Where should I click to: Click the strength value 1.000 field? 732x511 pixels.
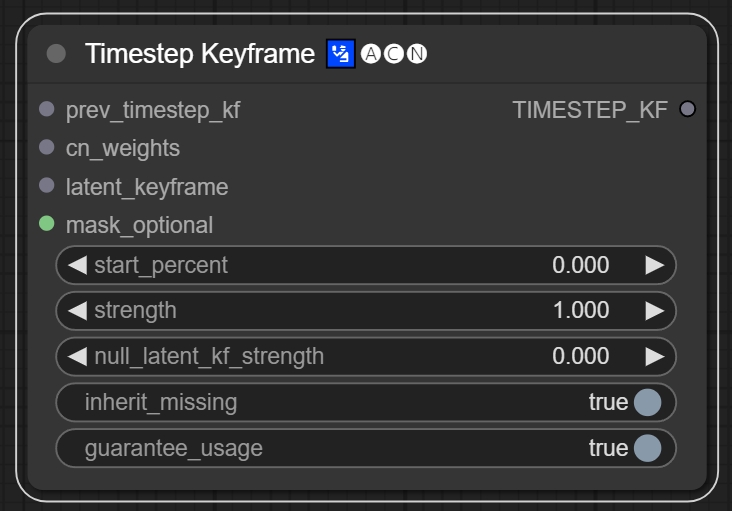coord(581,310)
